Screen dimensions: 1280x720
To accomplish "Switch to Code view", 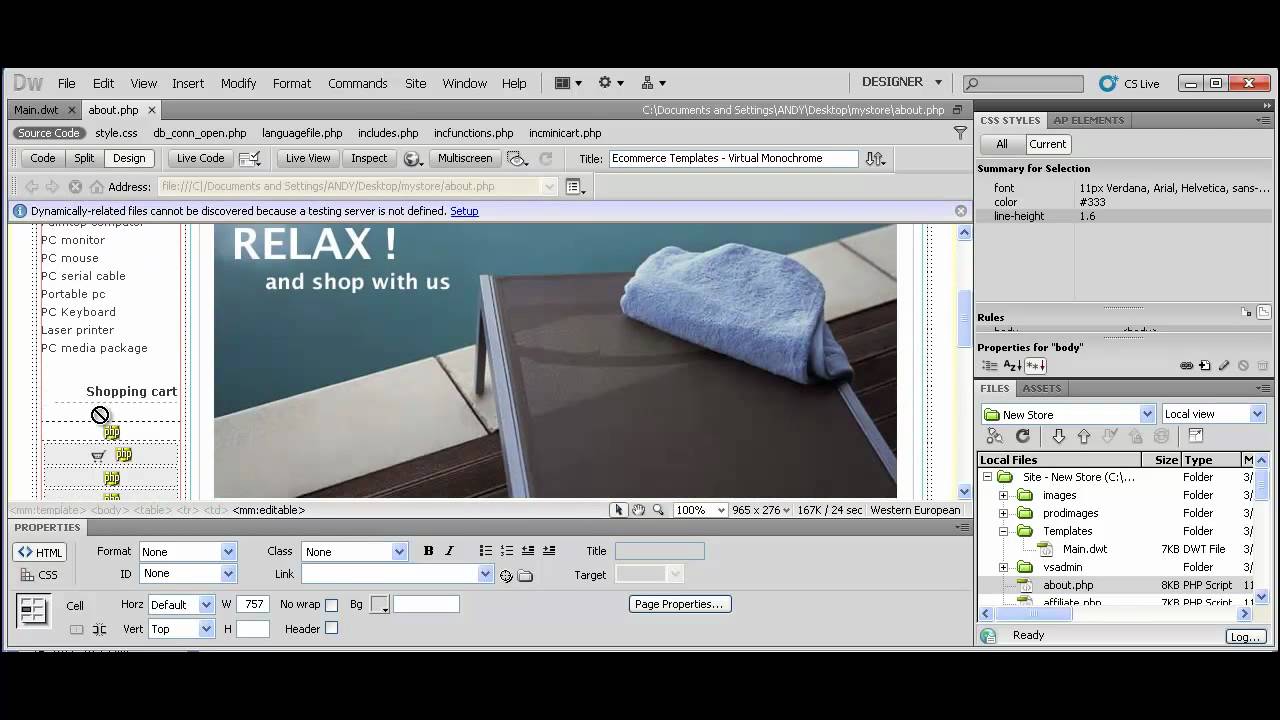I will (42, 158).
